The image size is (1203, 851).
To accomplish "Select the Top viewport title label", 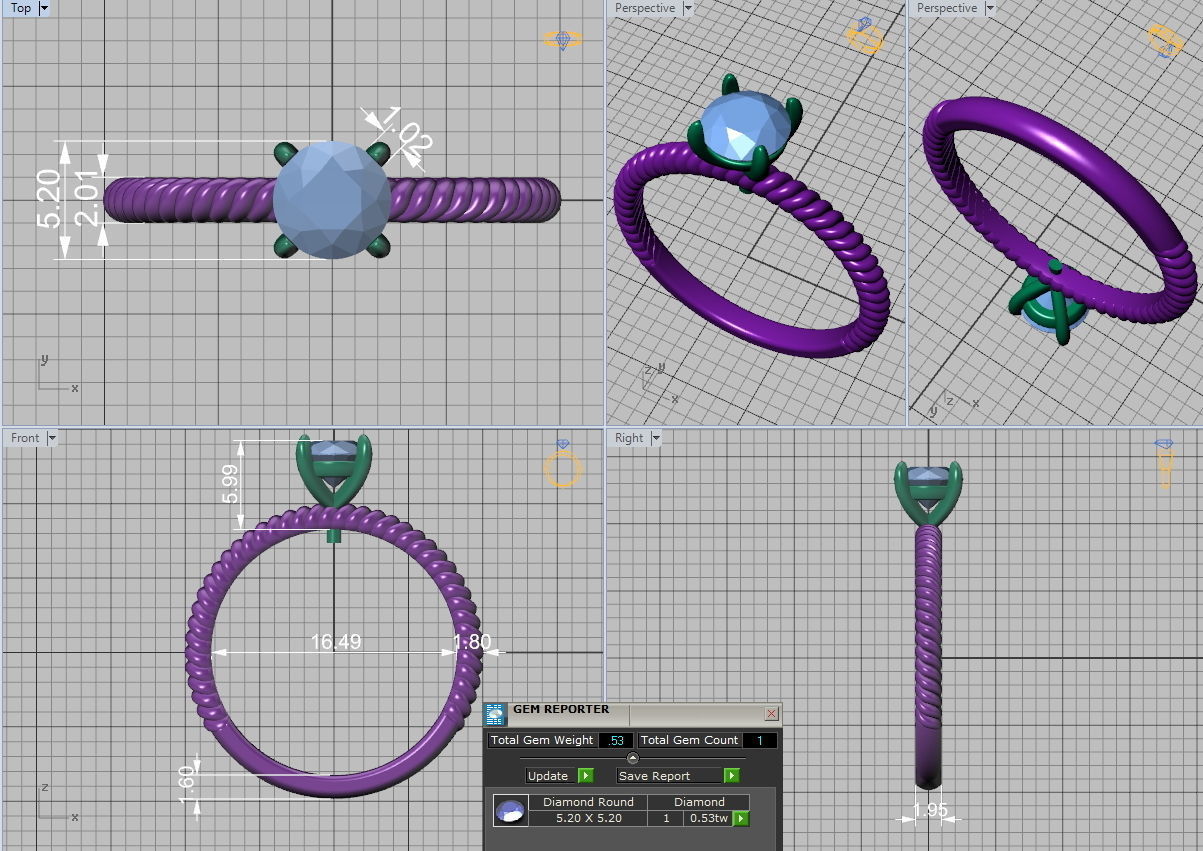I will coord(21,8).
